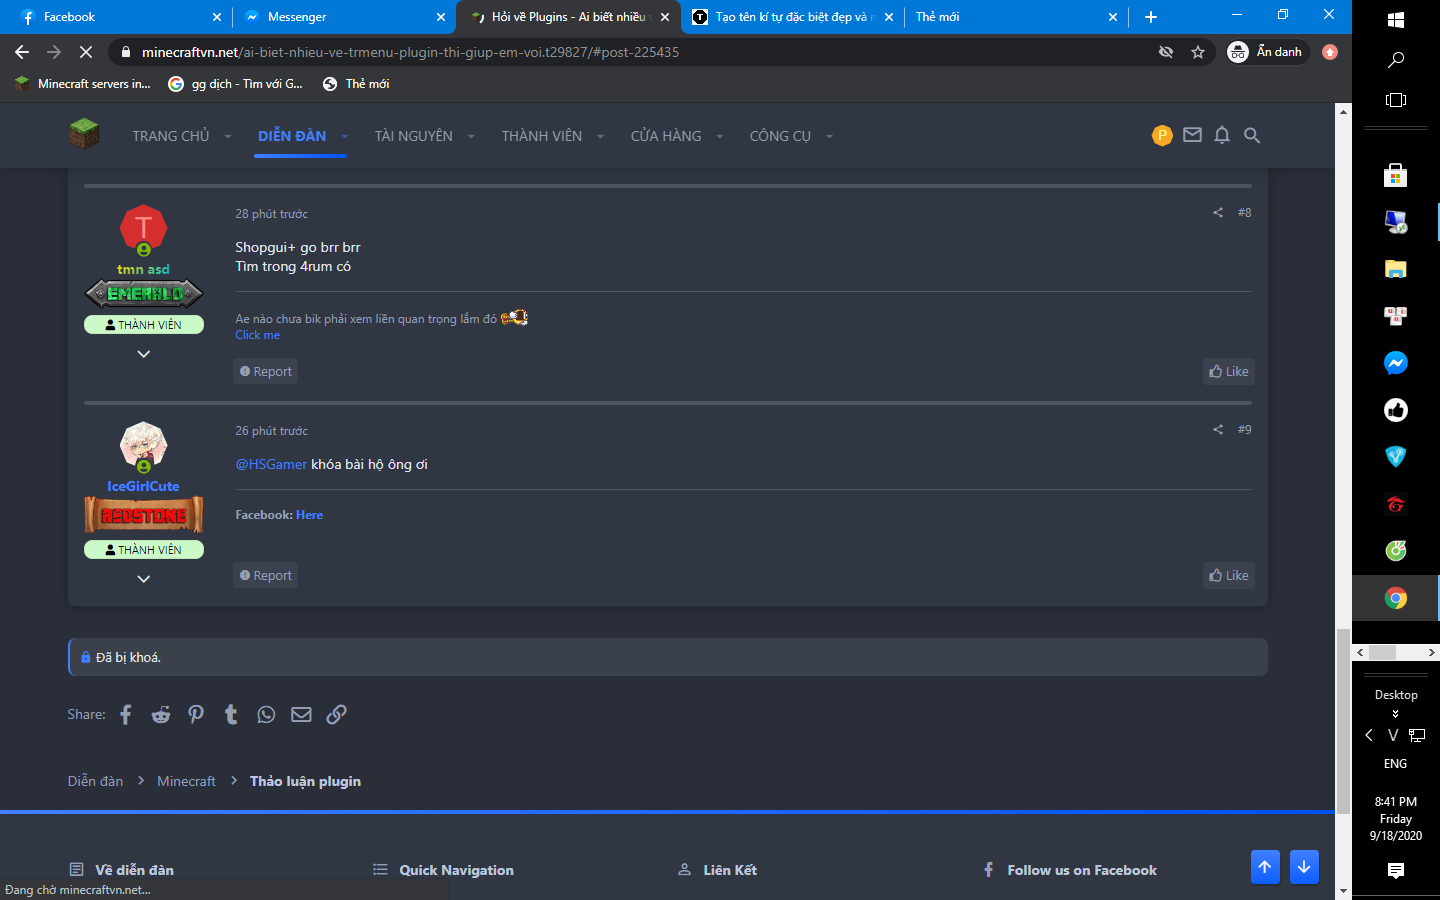Viewport: 1440px width, 900px height.
Task: Expand the CÔNG CỤ dropdown arrow
Action: point(829,136)
